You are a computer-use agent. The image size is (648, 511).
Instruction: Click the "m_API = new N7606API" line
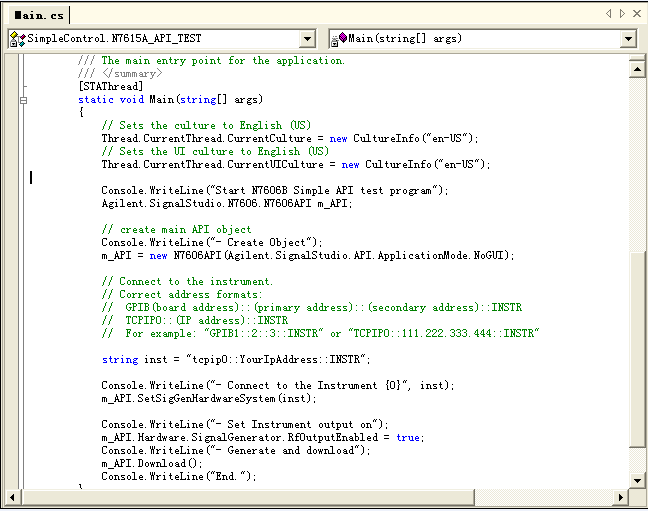[x=308, y=256]
